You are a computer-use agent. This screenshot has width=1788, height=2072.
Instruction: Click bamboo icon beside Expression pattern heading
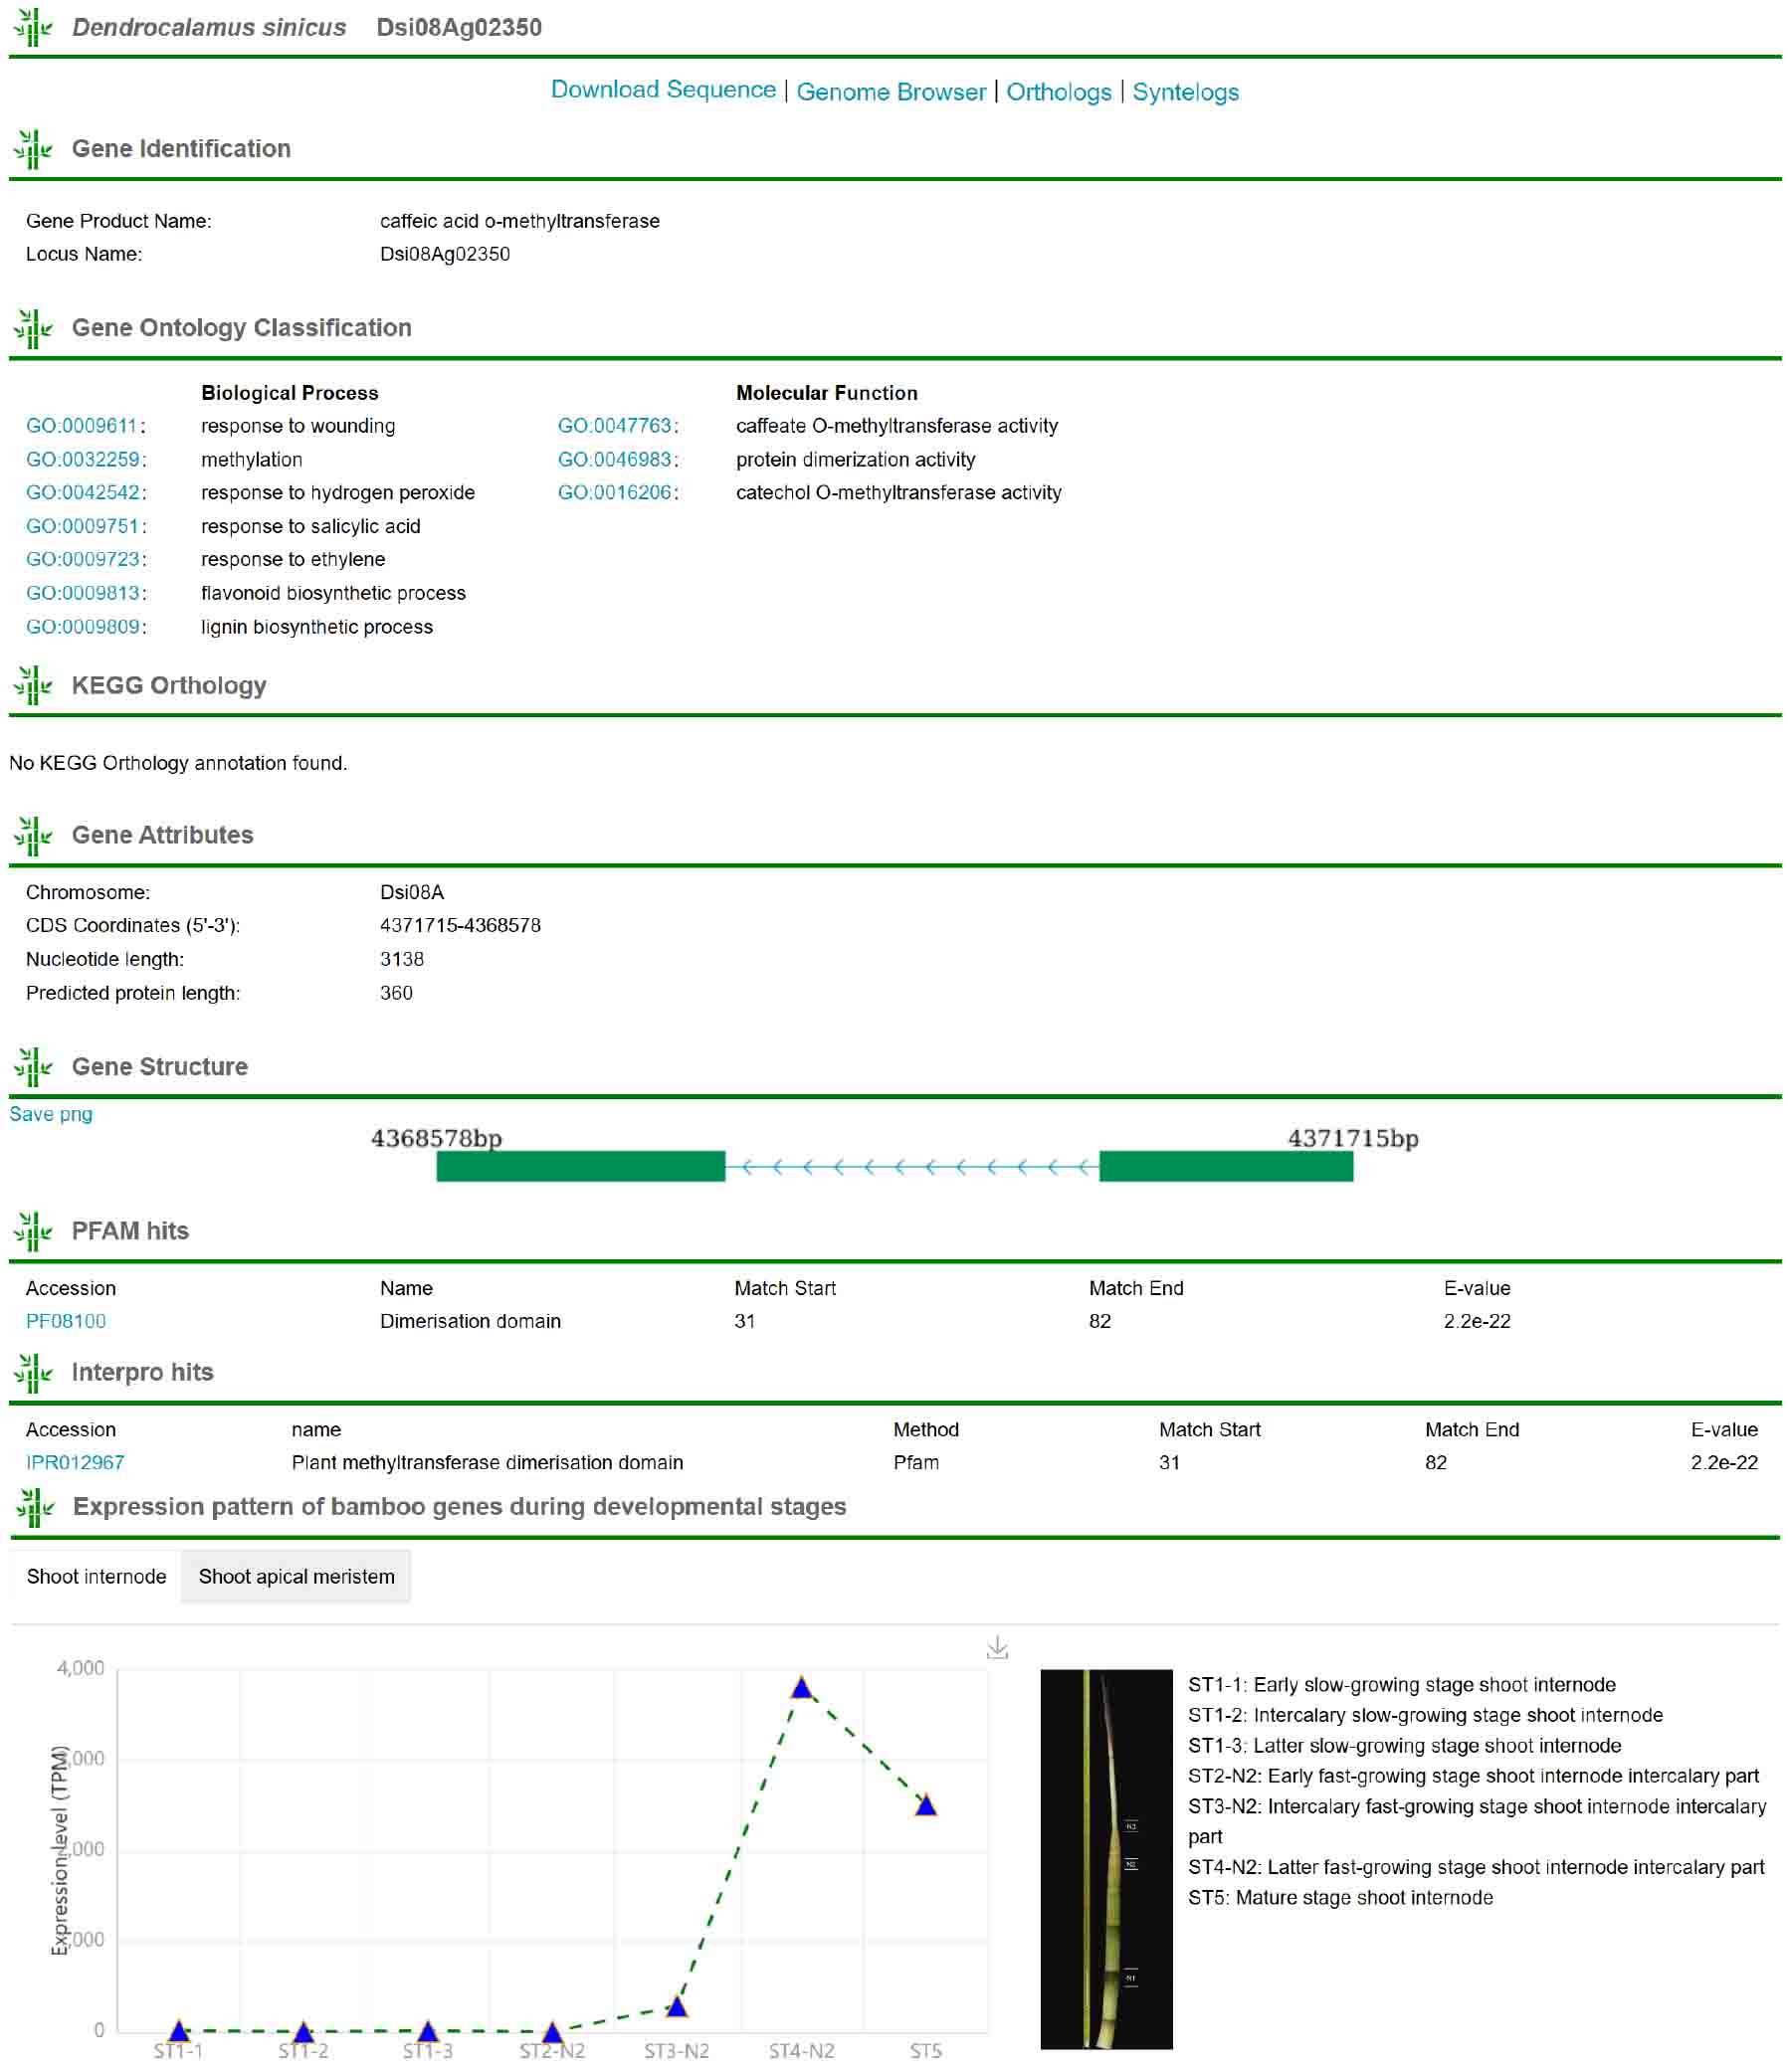[35, 1507]
